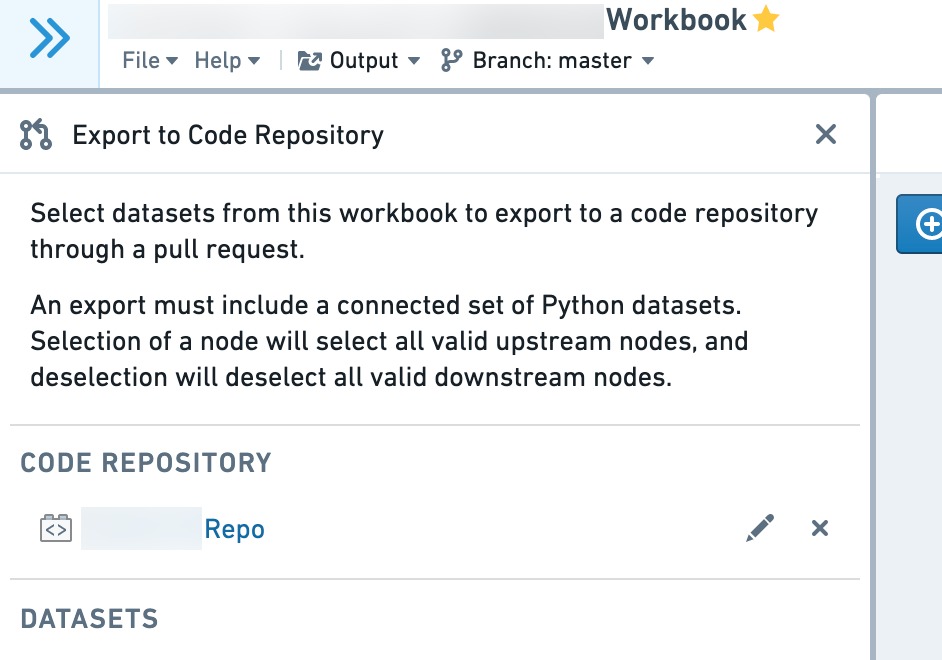Expand the sidebar with double chevron icon
The width and height of the screenshot is (942, 660).
(49, 38)
